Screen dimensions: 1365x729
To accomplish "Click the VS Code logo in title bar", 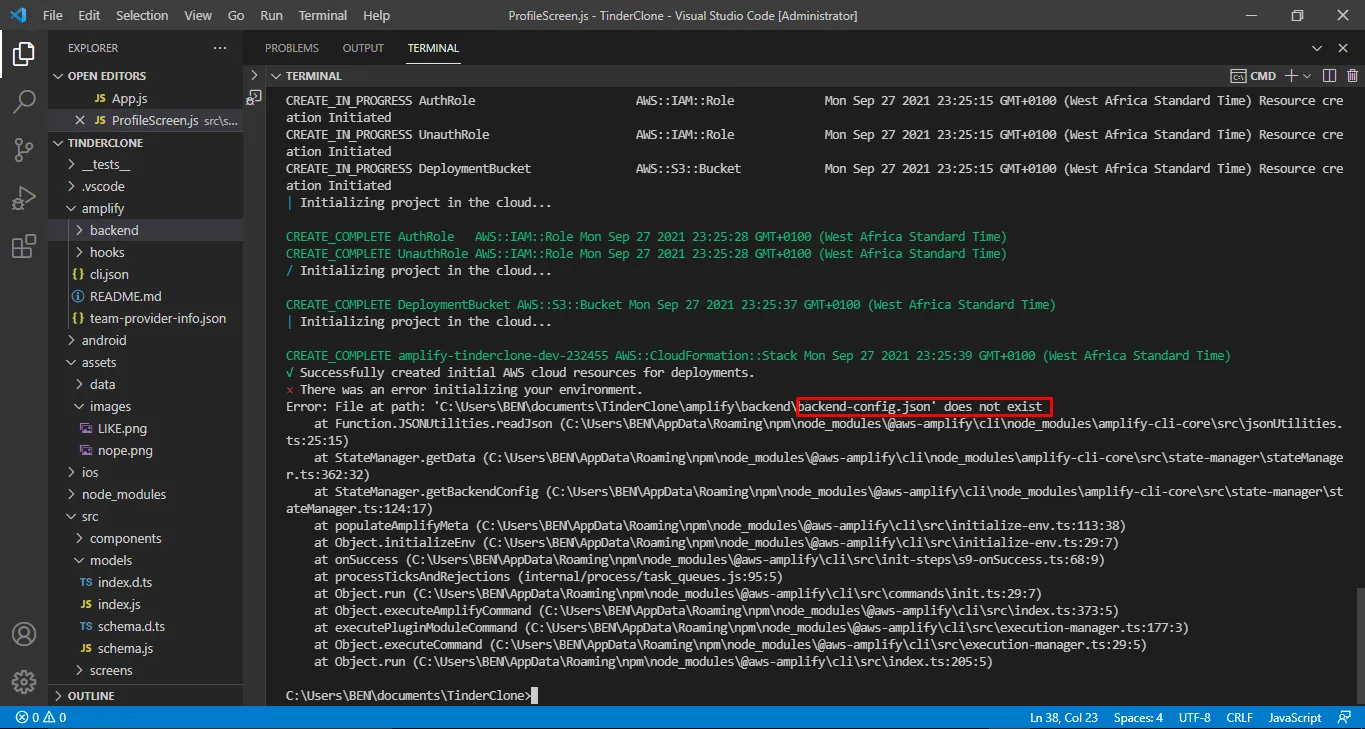I will (18, 16).
